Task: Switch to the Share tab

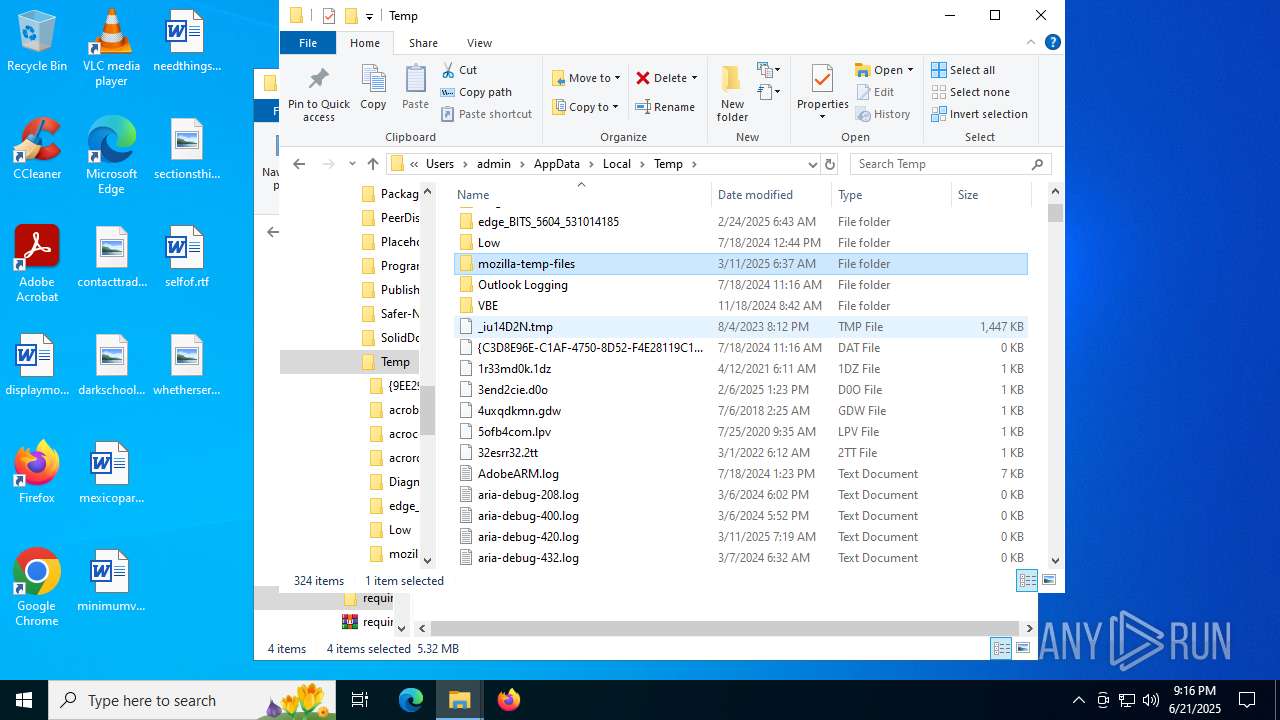Action: [x=423, y=43]
